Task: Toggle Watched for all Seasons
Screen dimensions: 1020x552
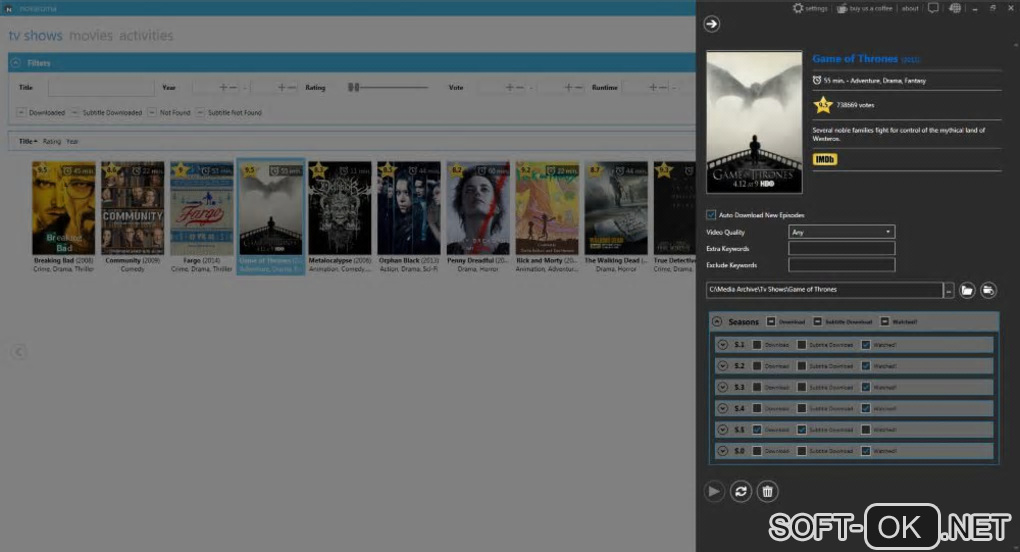Action: [885, 321]
